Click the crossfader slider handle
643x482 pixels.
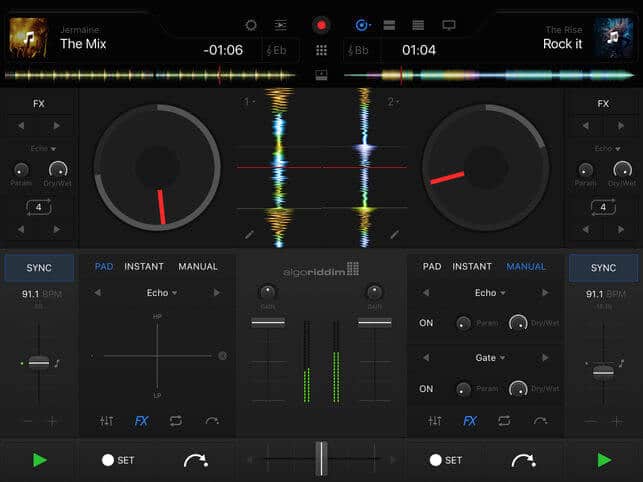coord(321,459)
